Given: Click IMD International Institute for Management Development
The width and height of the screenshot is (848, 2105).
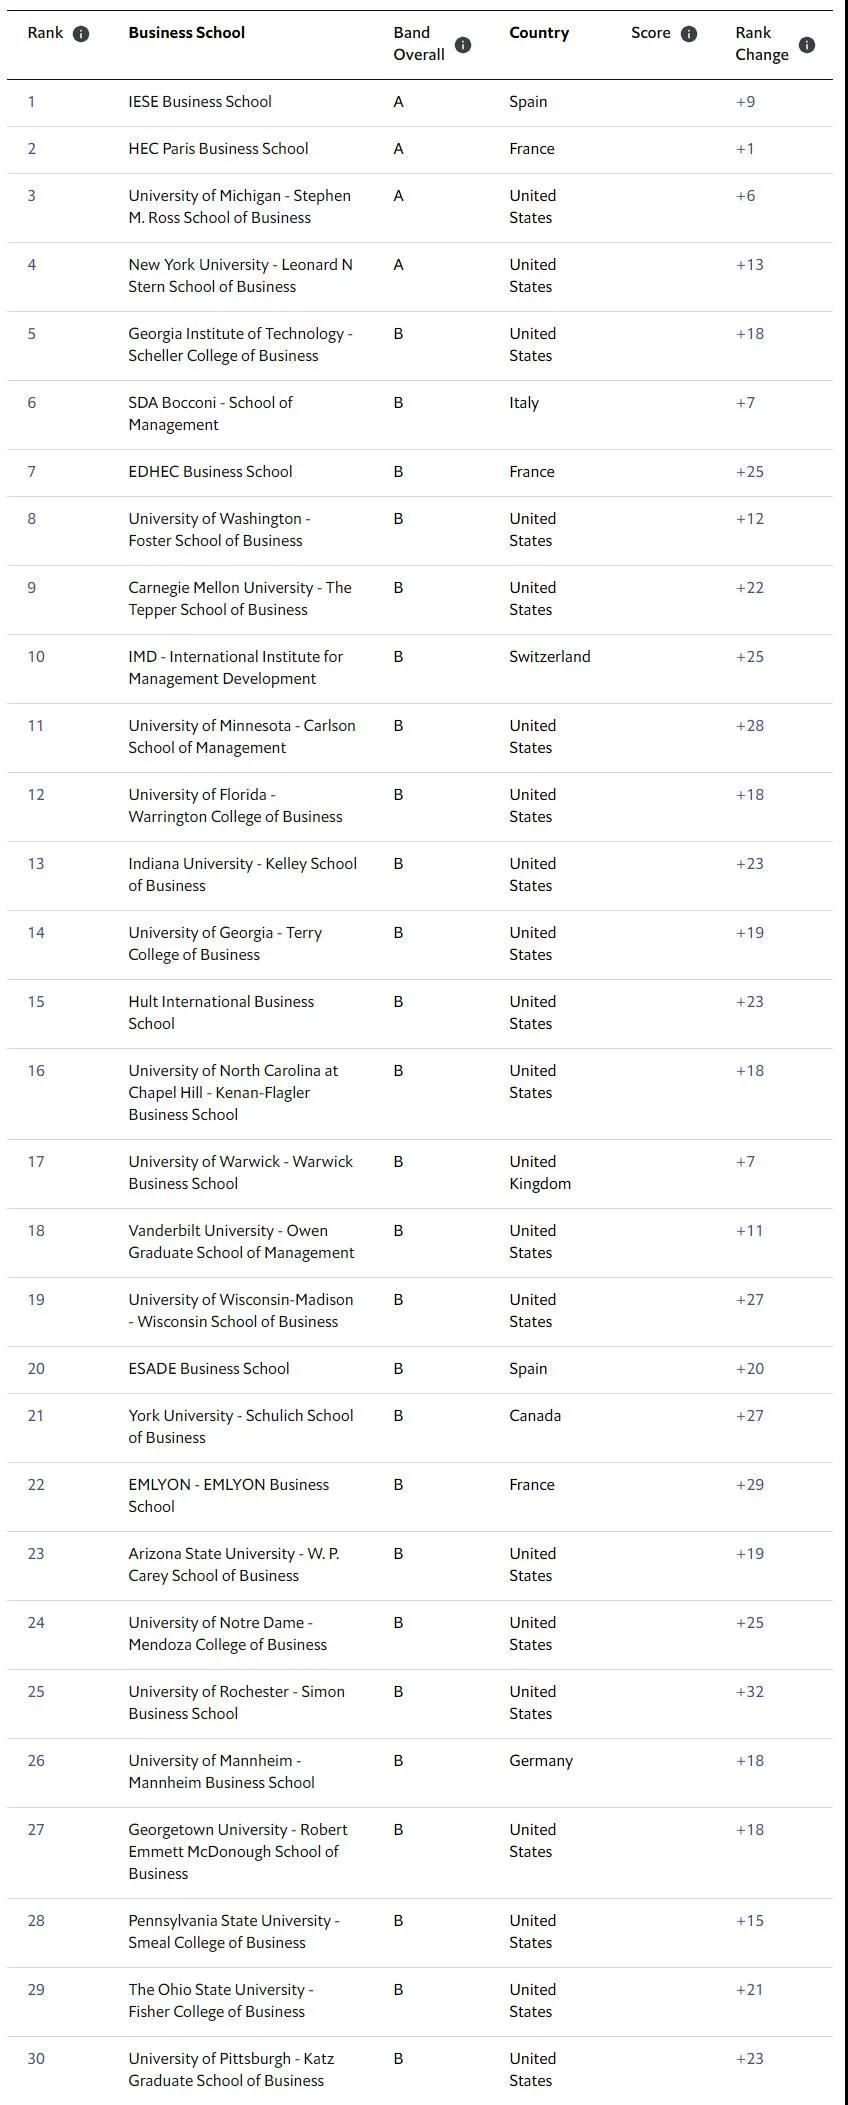Looking at the screenshot, I should coord(235,668).
